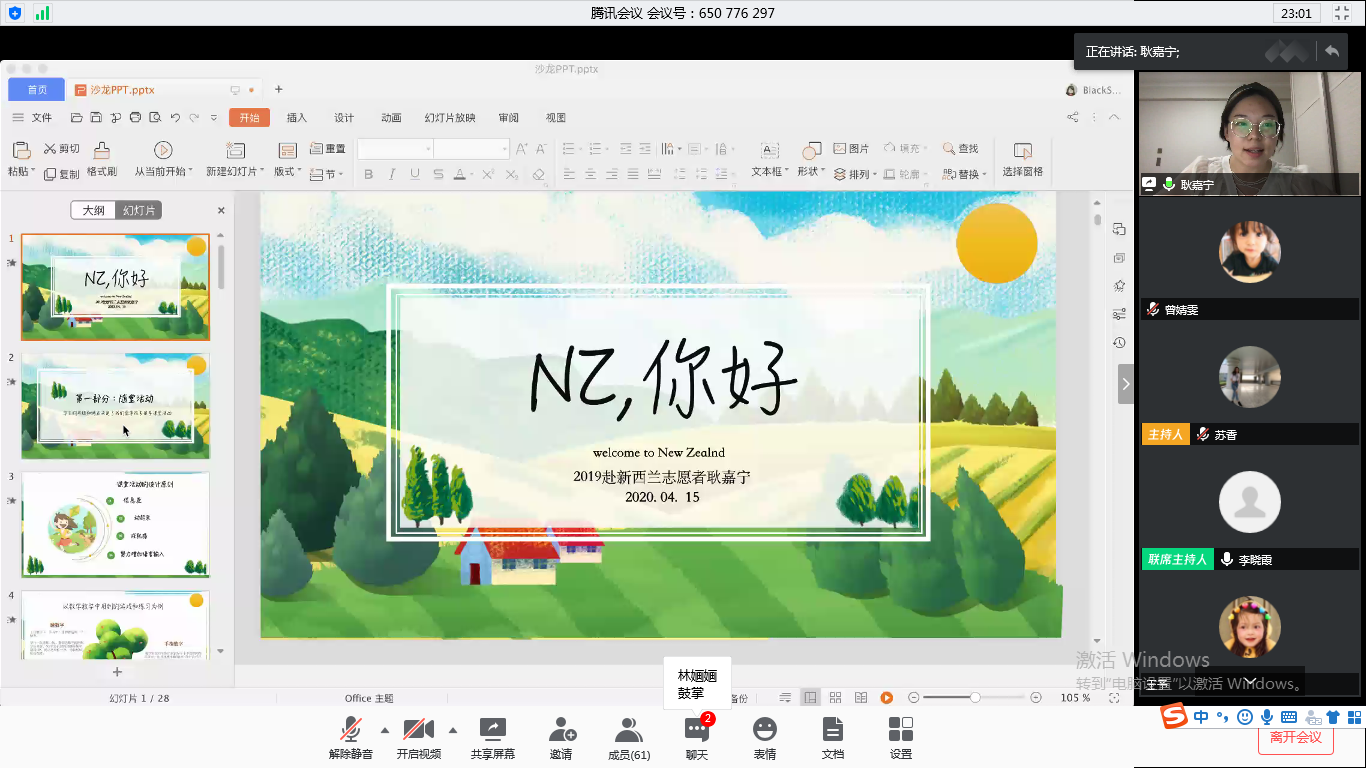Click the 首页 home tab button
Screen dimensions: 1366x768
37,90
